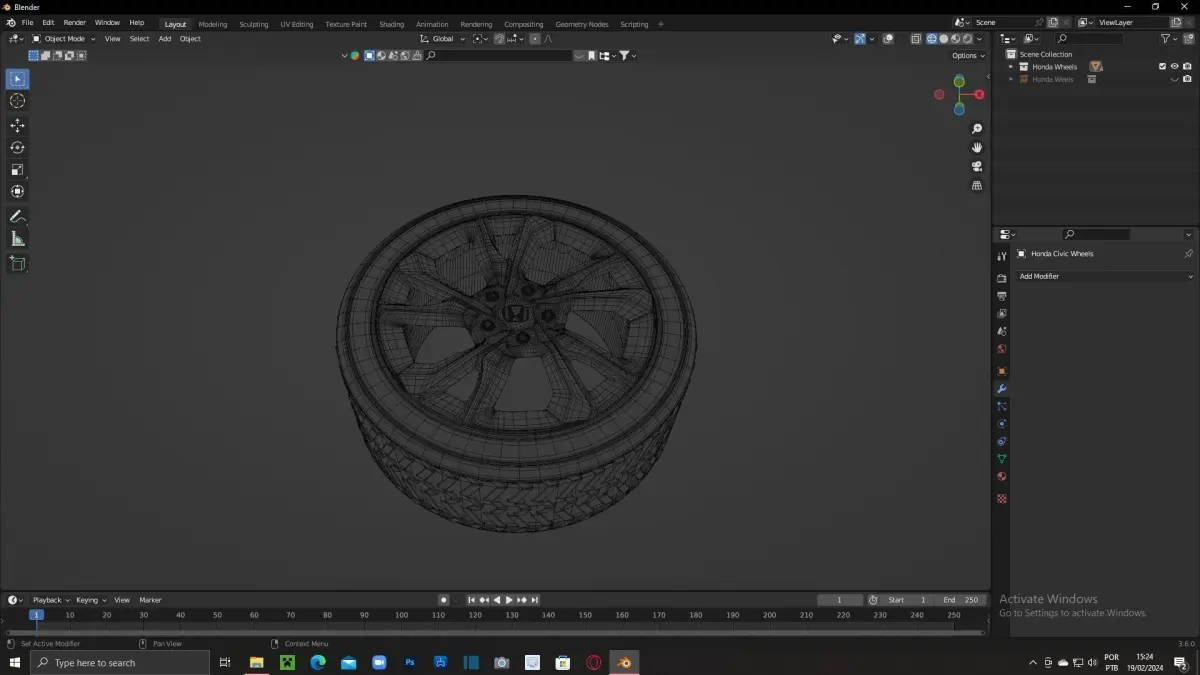Viewport: 1200px width, 675px height.
Task: Jump to the timeline end frame
Action: (x=535, y=600)
